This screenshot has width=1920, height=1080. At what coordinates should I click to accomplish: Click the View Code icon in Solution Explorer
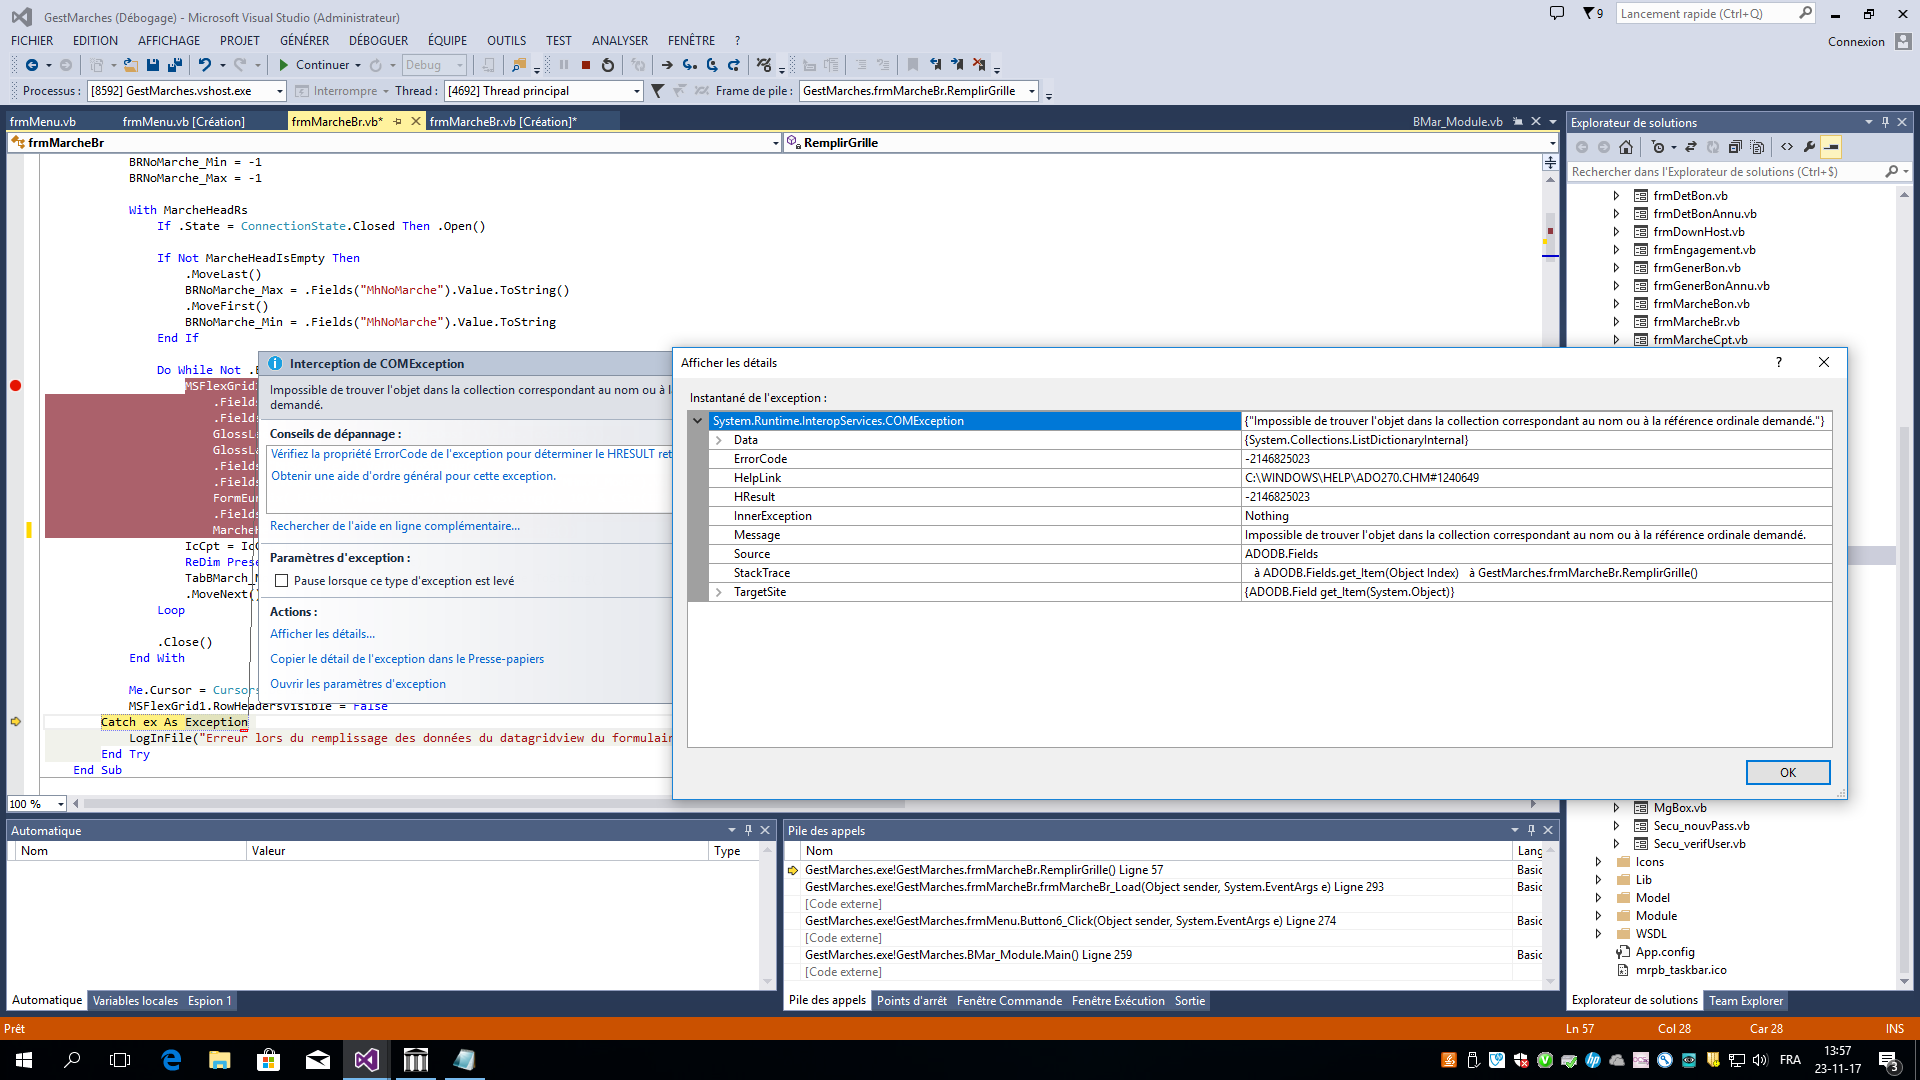pos(1787,147)
